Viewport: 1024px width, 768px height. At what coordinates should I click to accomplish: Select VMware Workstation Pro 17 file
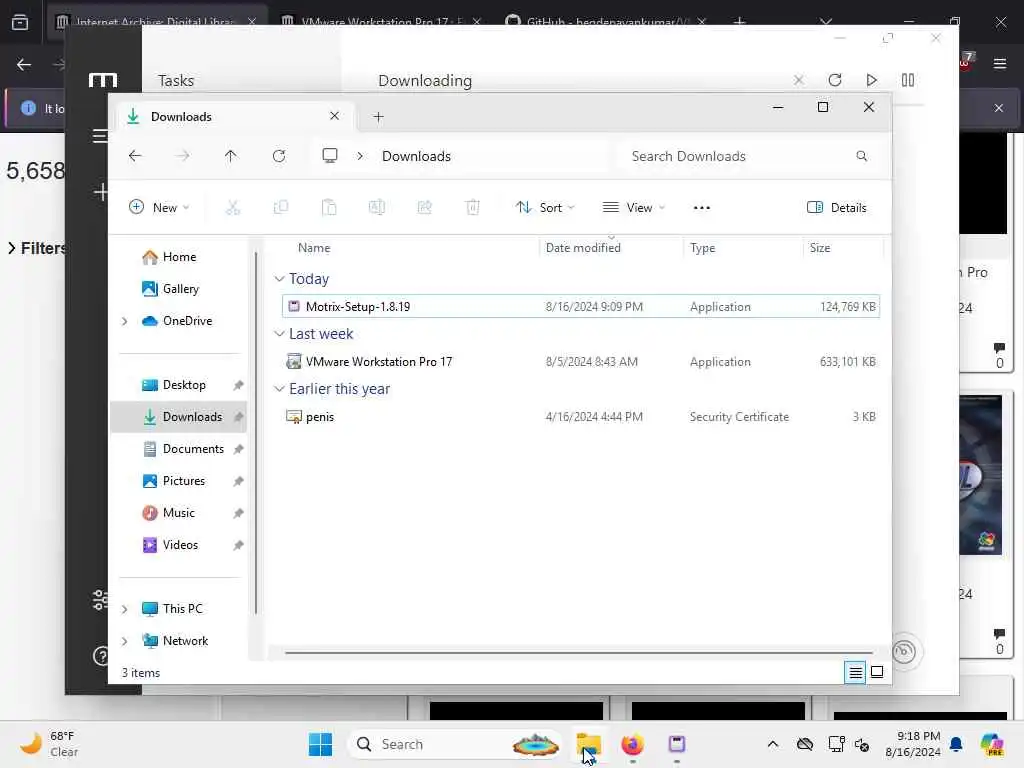tap(581, 361)
